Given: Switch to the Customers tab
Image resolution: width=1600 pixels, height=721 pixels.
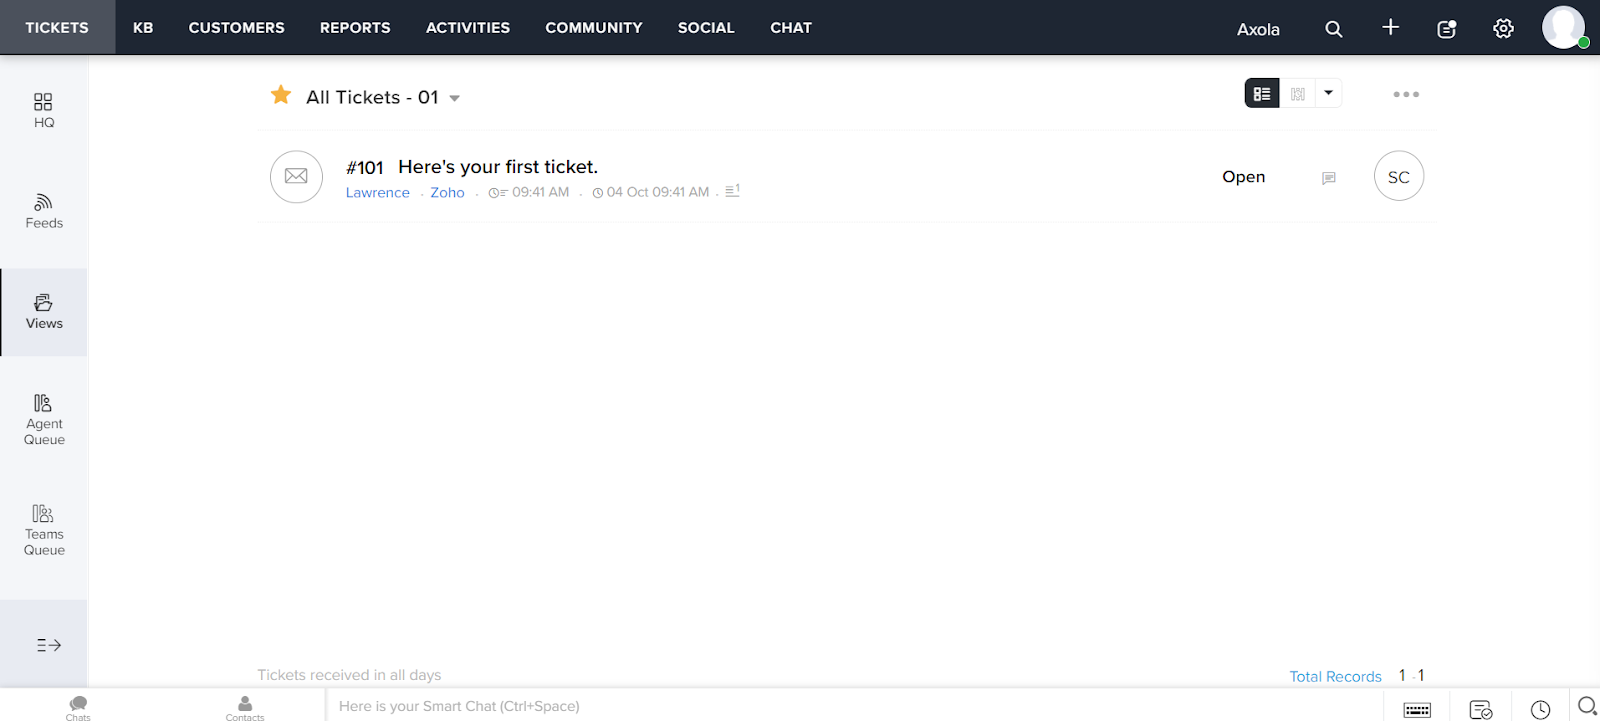Looking at the screenshot, I should 236,27.
